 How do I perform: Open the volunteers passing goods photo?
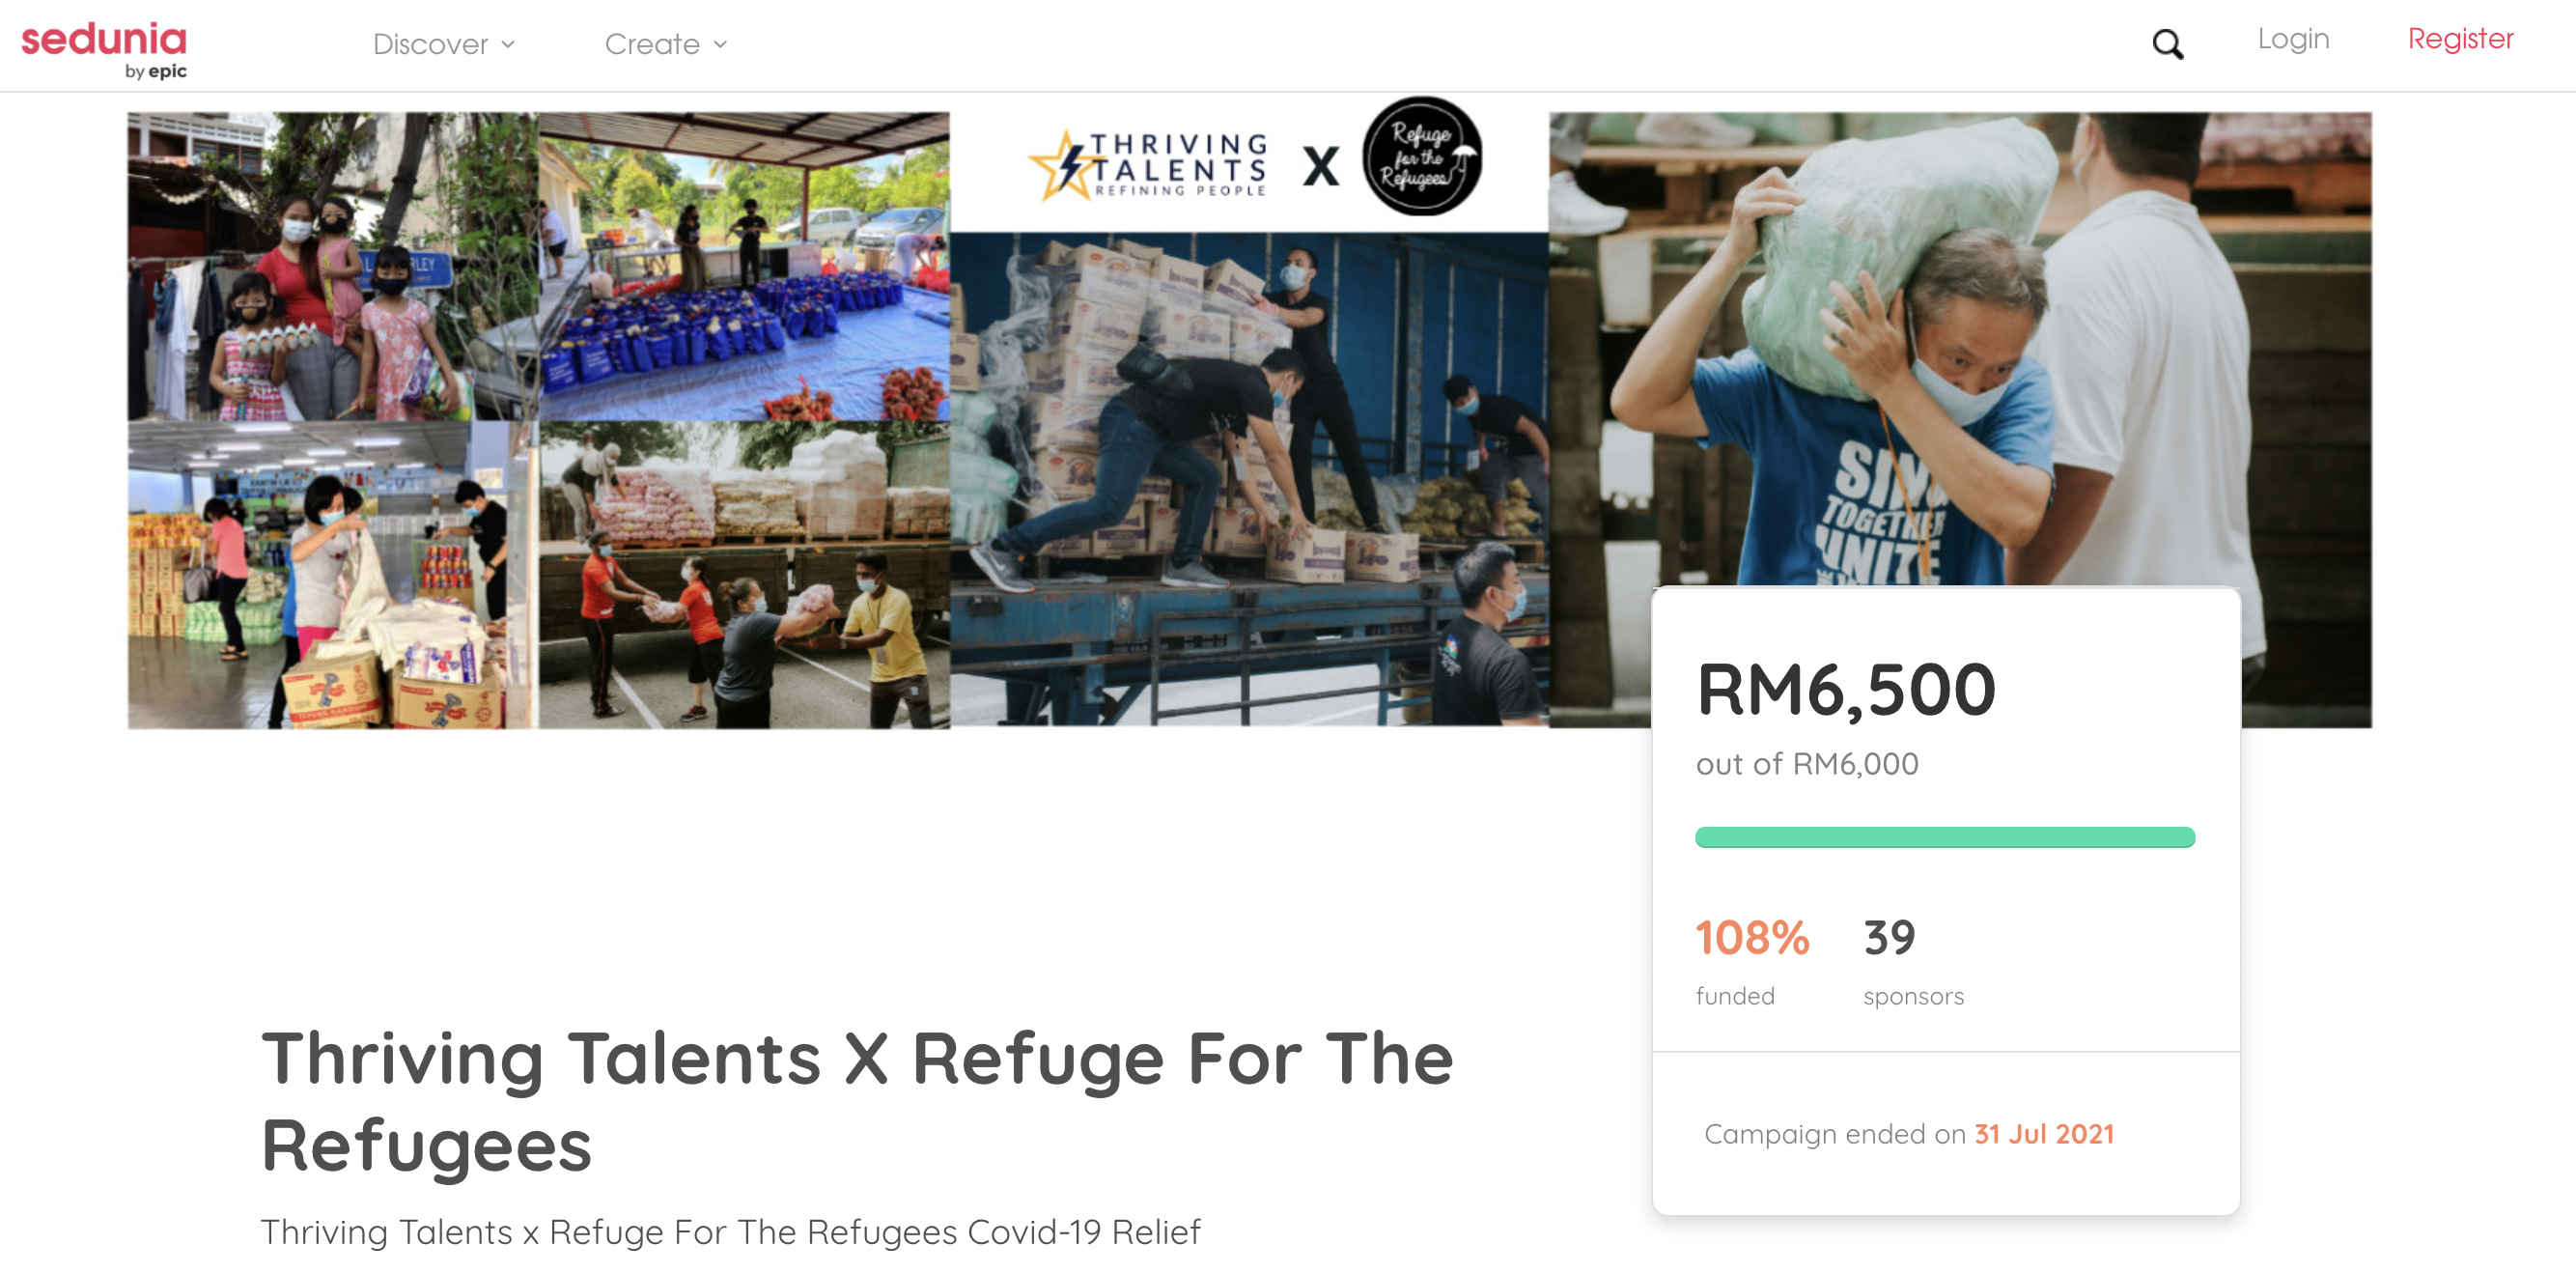(x=744, y=574)
